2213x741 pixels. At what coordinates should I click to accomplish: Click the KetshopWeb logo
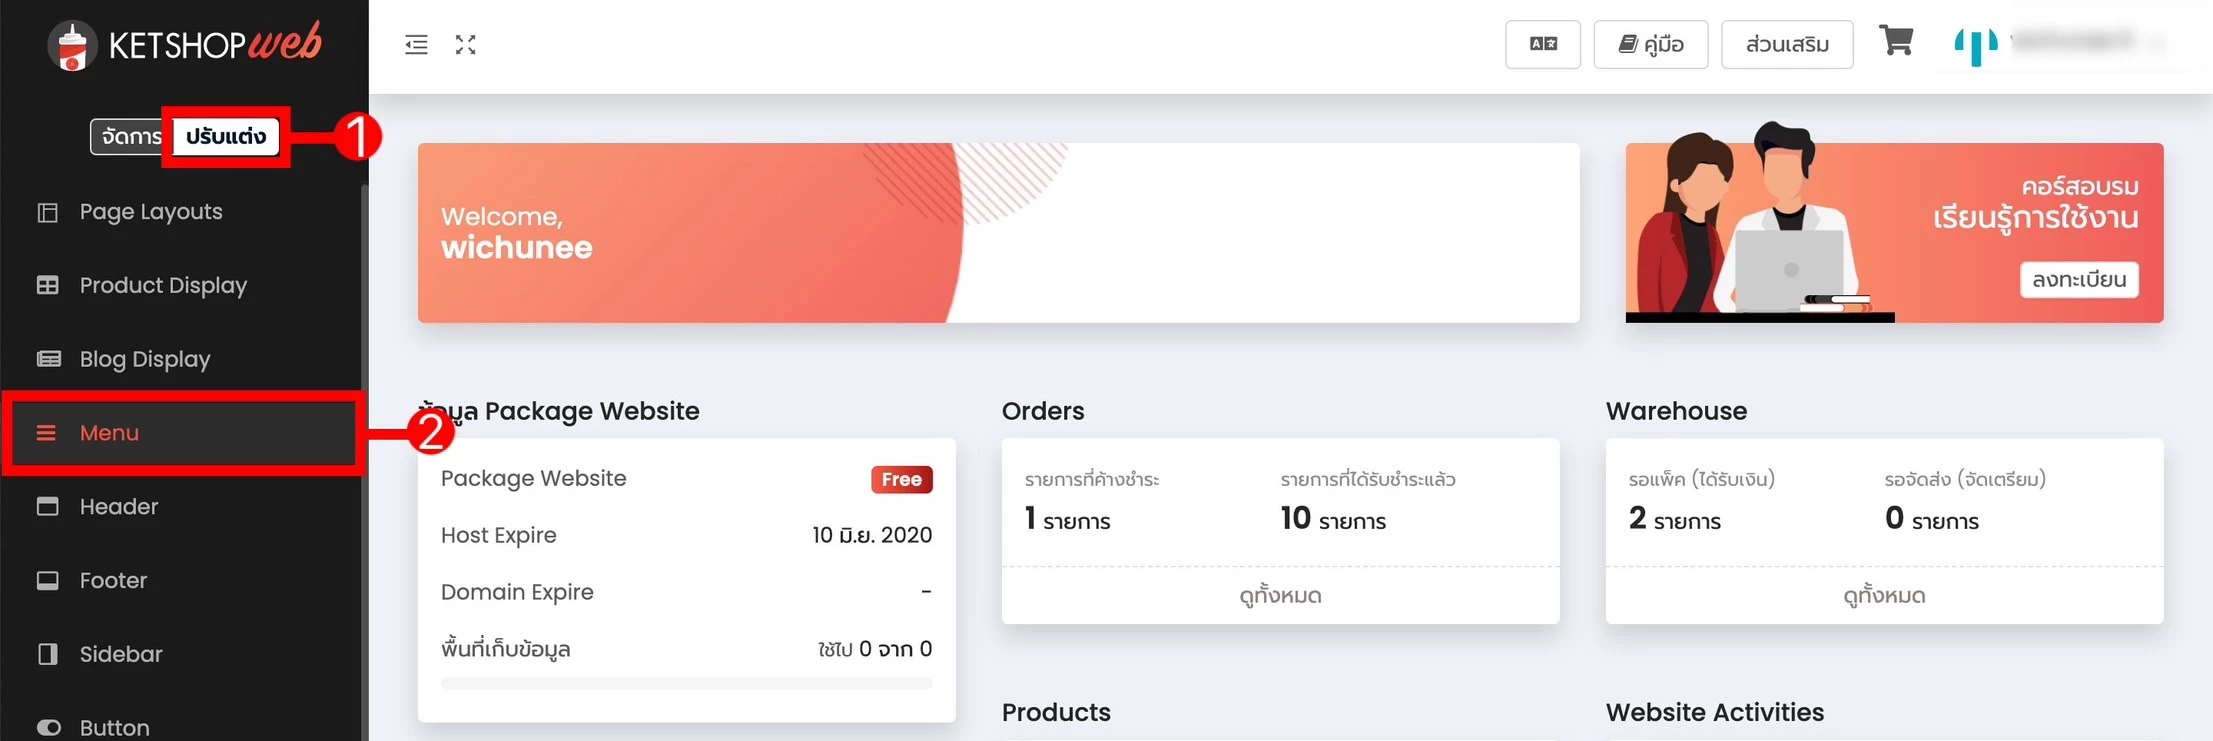point(185,45)
